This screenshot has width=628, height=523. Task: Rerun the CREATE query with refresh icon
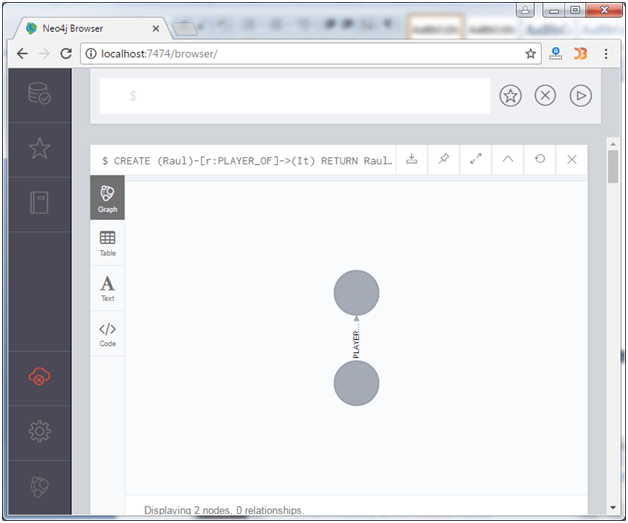tap(540, 159)
